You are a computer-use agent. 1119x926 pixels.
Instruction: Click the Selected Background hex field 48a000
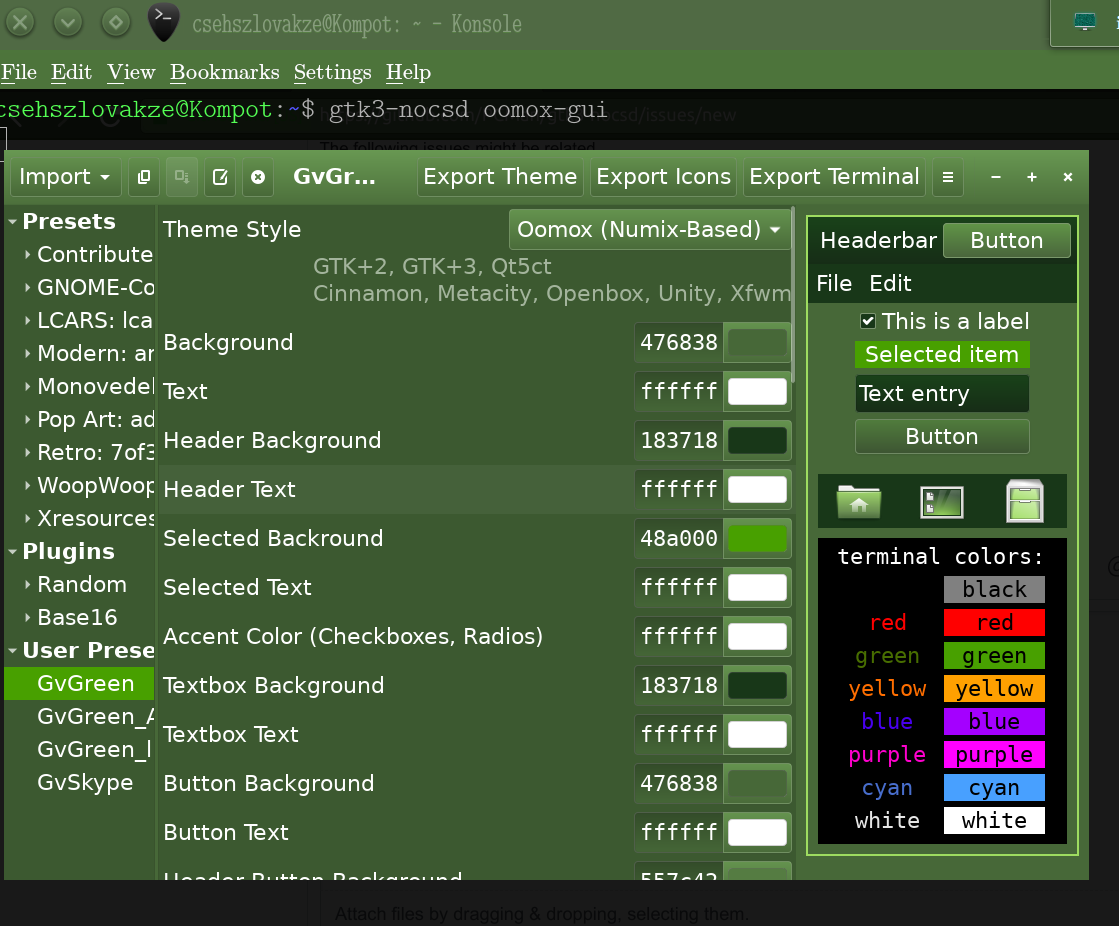tap(679, 538)
